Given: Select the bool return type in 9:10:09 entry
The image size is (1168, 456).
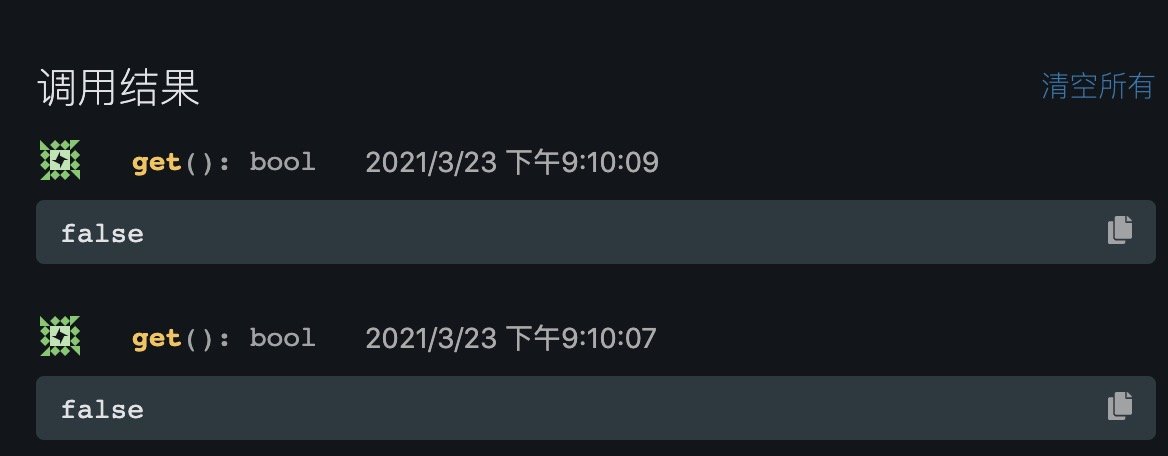Looking at the screenshot, I should [x=282, y=162].
